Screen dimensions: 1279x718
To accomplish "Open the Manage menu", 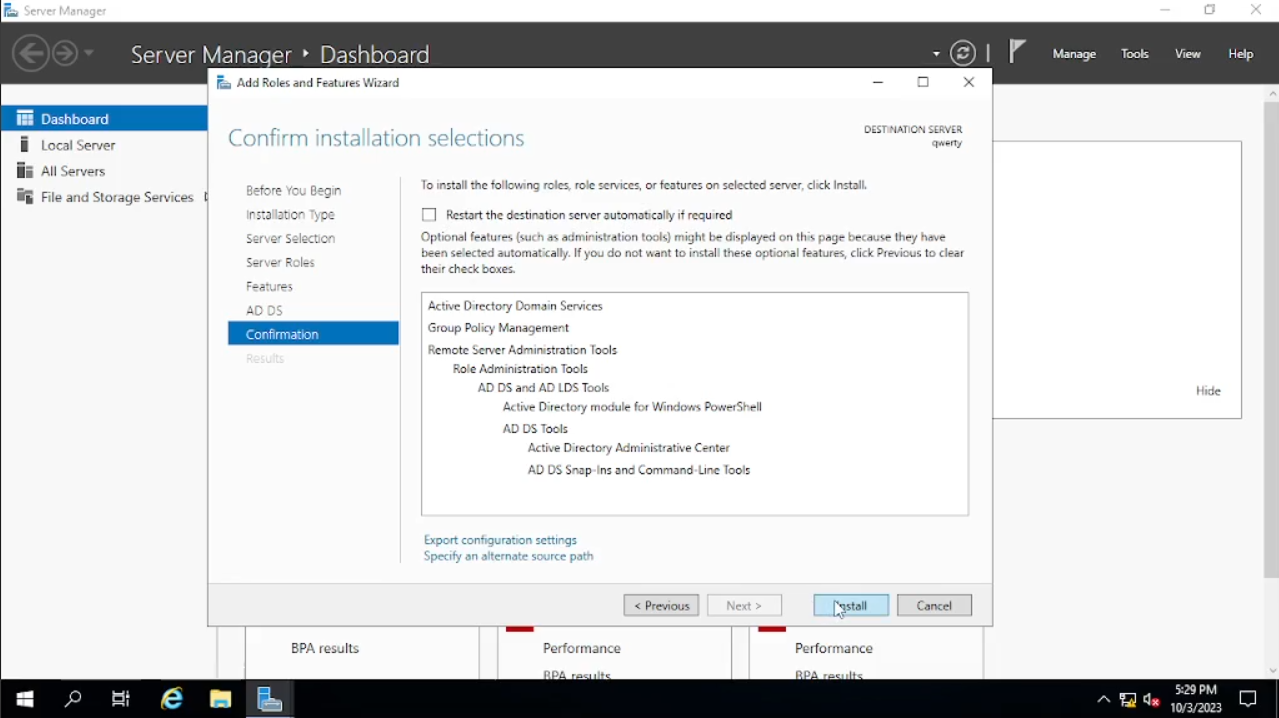I will [1074, 54].
